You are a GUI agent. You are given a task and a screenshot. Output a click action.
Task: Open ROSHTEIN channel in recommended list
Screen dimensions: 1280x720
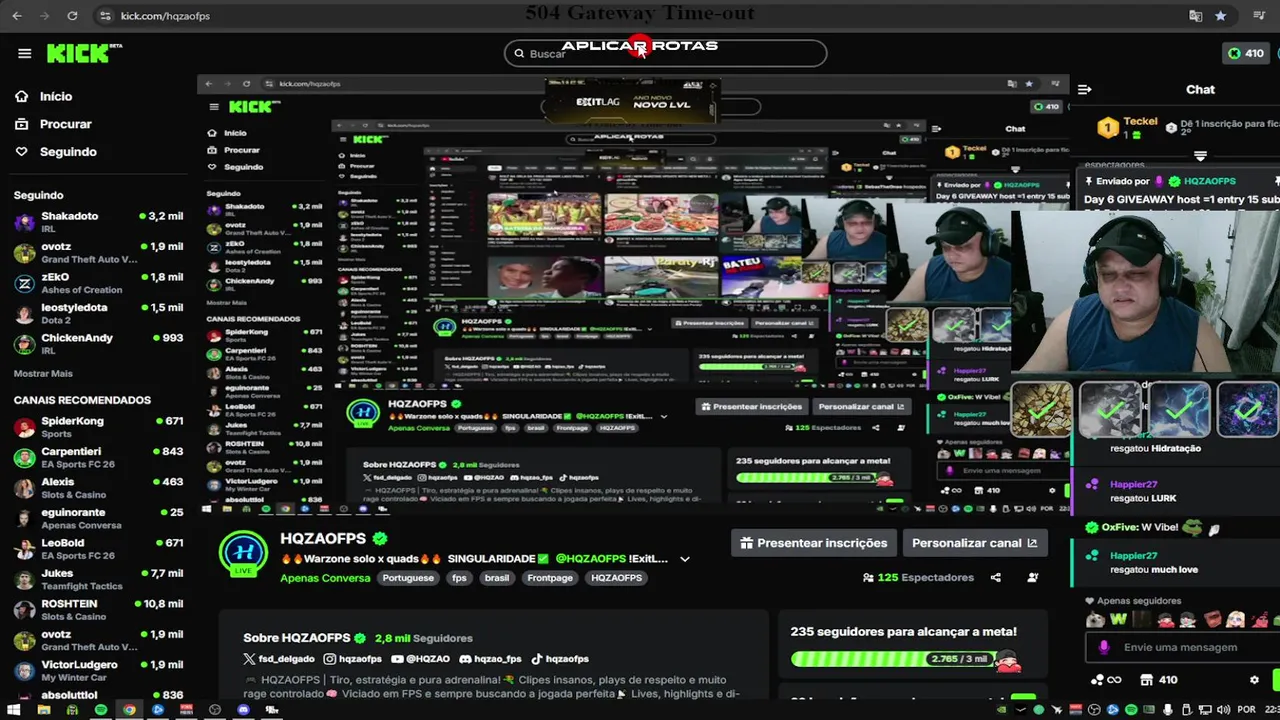(x=99, y=610)
